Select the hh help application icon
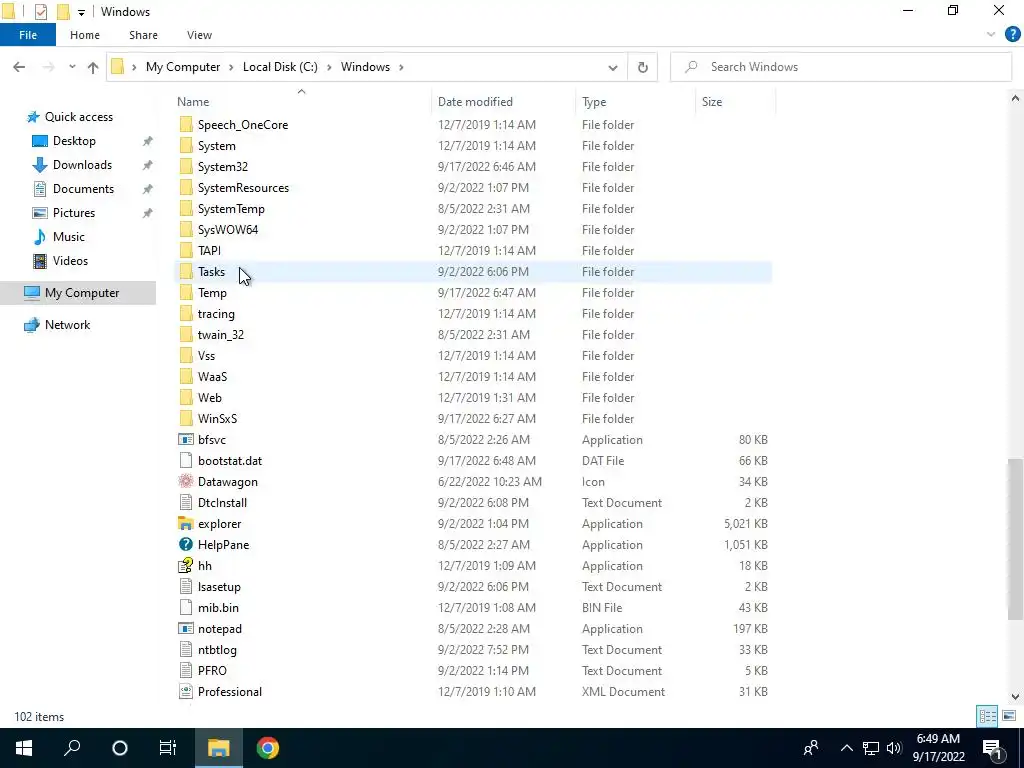The image size is (1024, 768). pos(186,566)
